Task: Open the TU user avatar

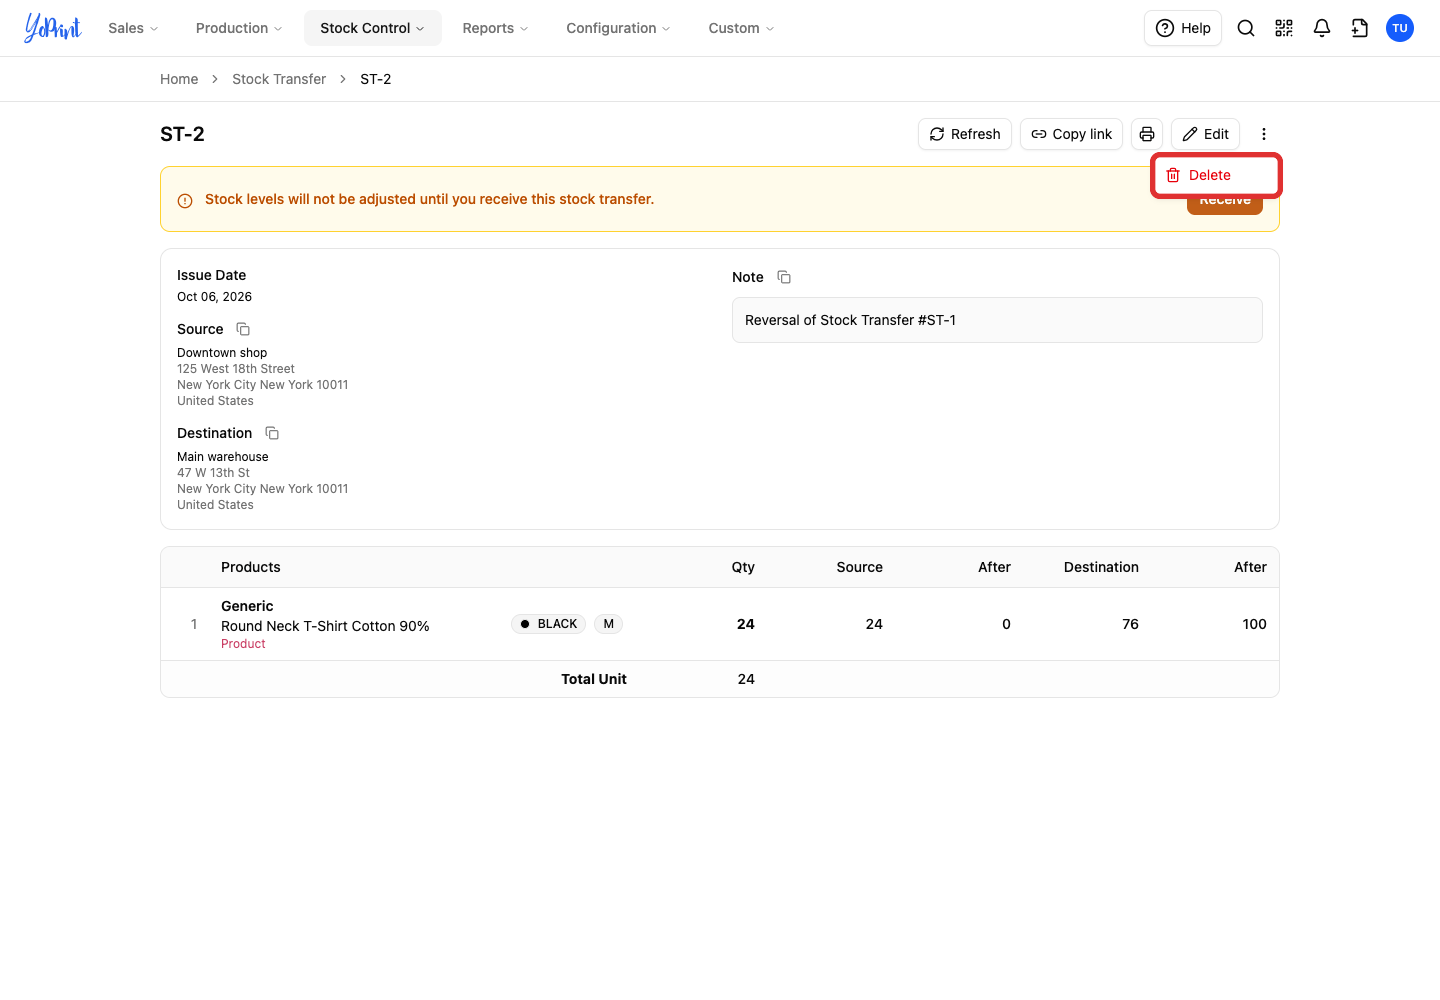Action: click(1400, 28)
